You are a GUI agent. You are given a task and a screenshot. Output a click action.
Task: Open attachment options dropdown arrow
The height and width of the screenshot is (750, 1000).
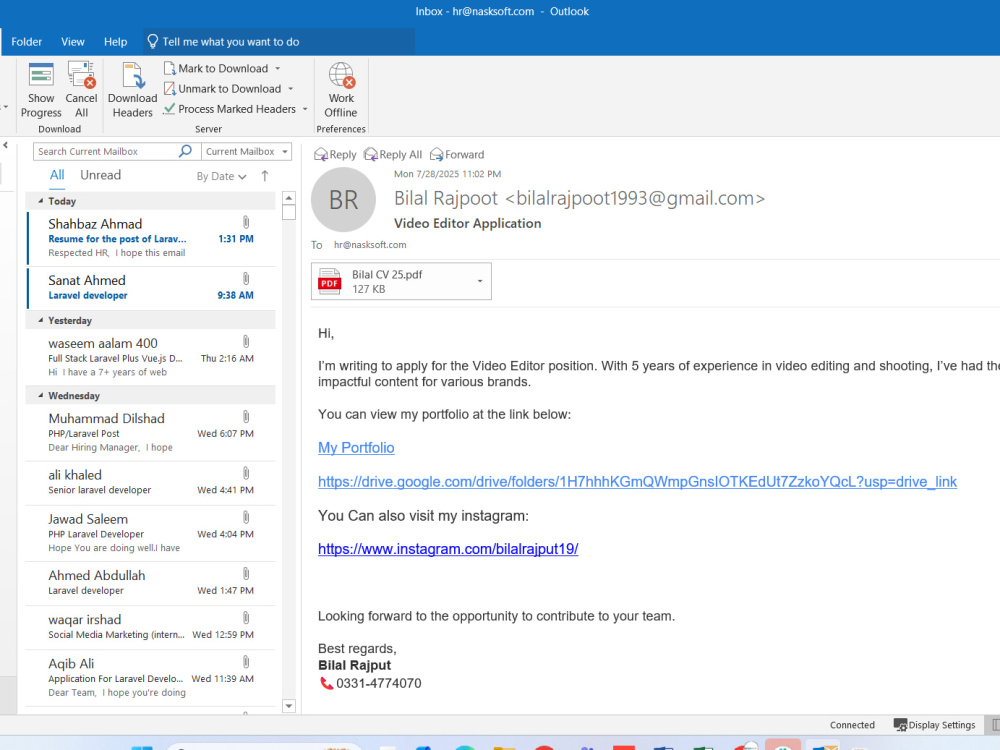pos(480,281)
